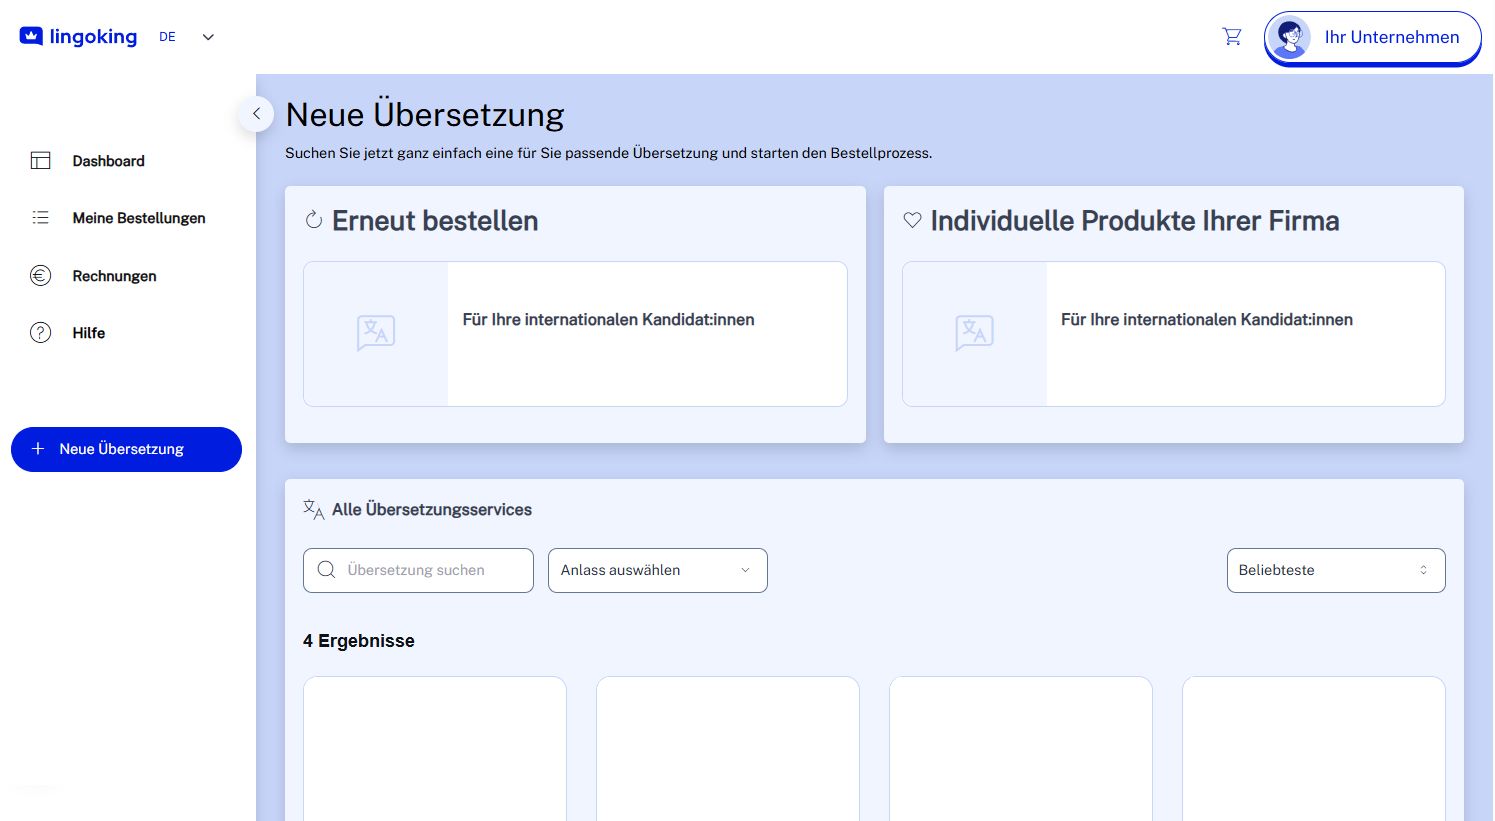Open the Anlass auswählen dropdown
1495x821 pixels.
(657, 570)
